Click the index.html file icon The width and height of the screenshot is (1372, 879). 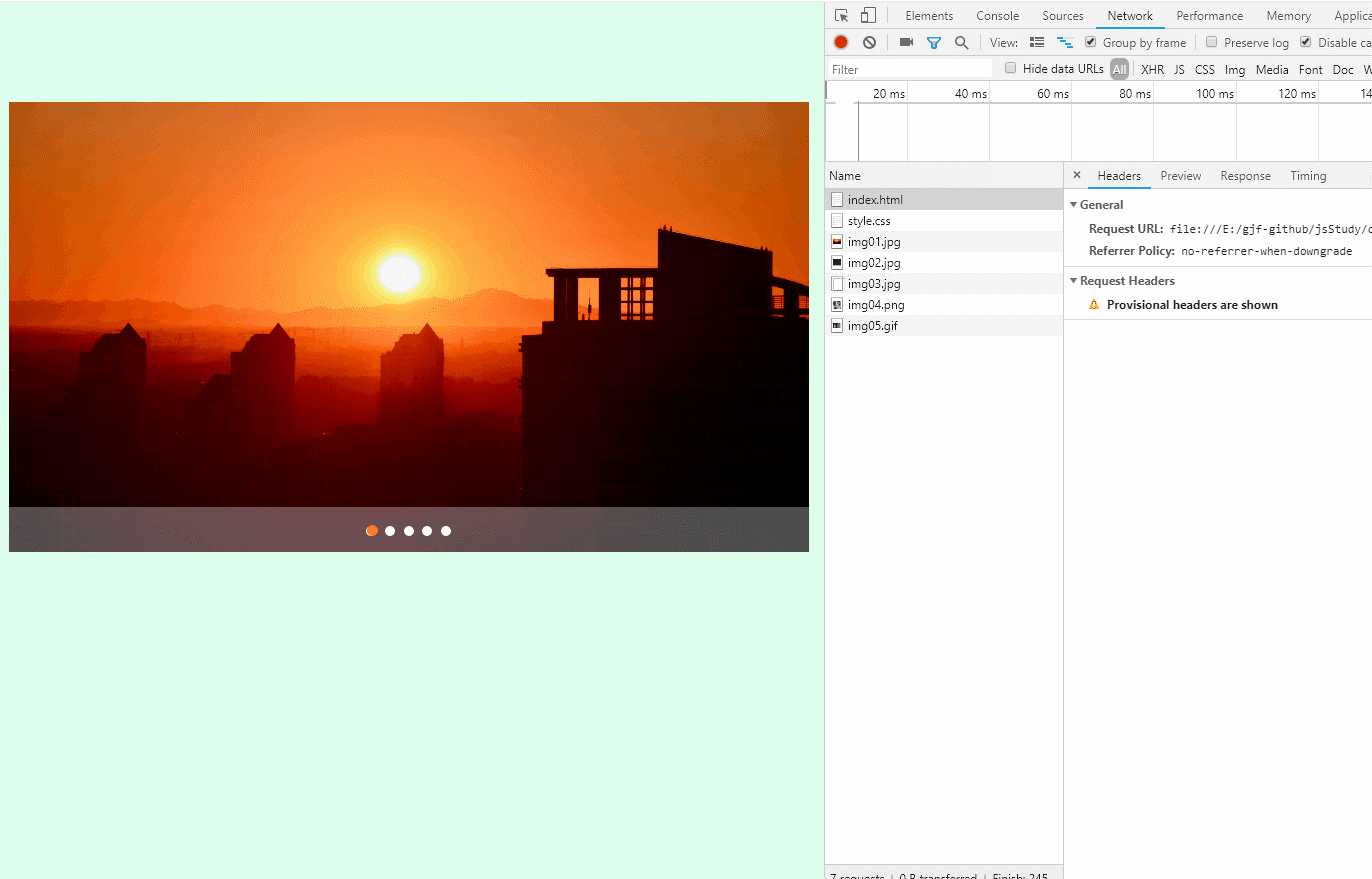click(837, 200)
